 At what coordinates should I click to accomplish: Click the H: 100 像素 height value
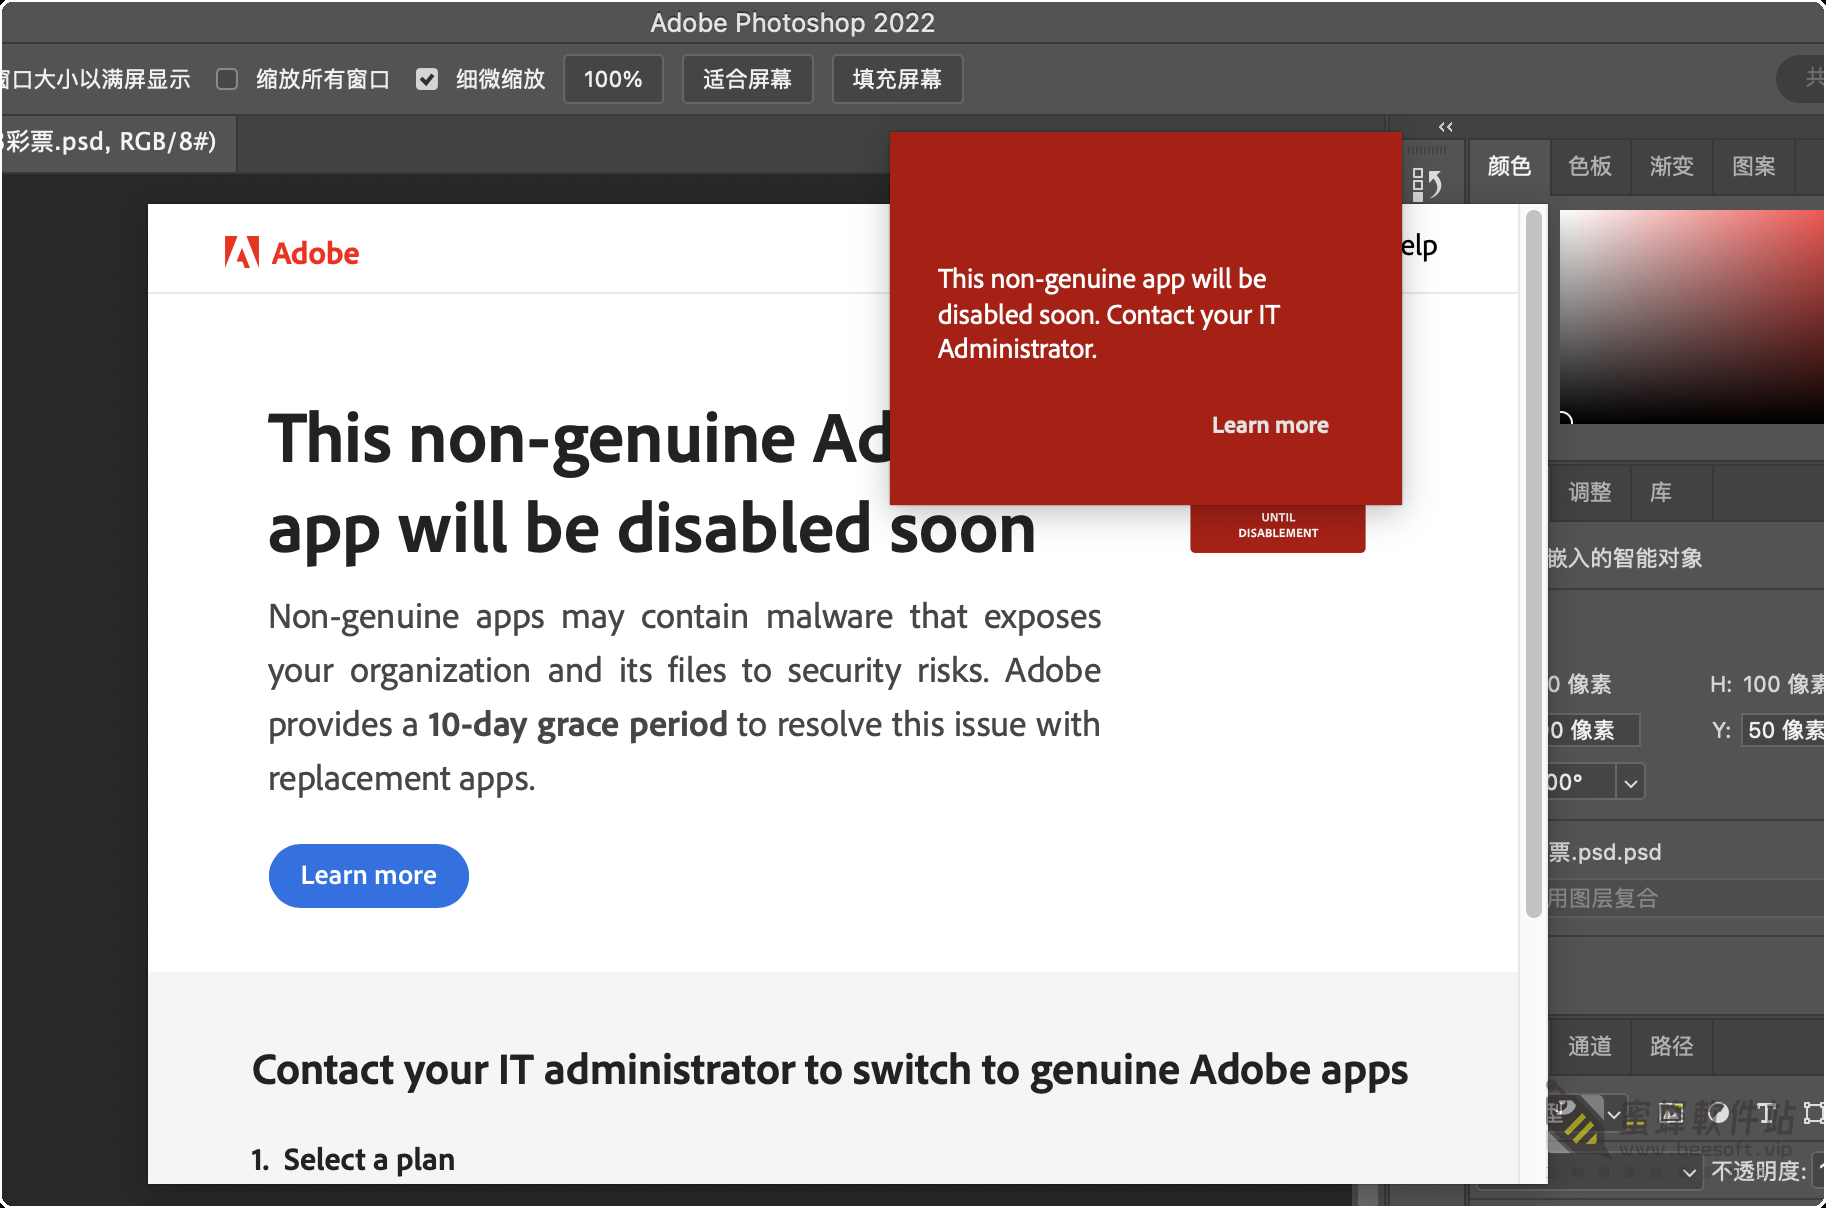(x=1783, y=684)
